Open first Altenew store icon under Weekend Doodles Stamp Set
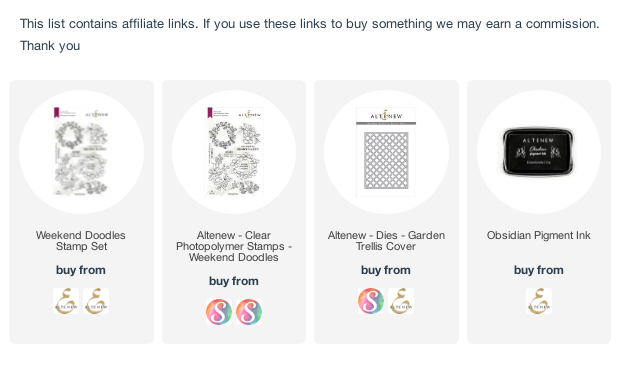 tap(66, 301)
